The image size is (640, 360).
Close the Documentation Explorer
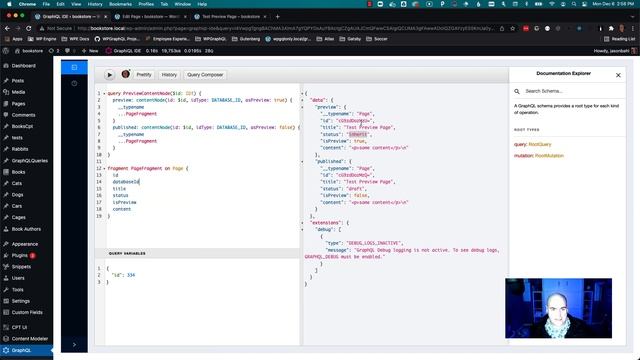[618, 75]
